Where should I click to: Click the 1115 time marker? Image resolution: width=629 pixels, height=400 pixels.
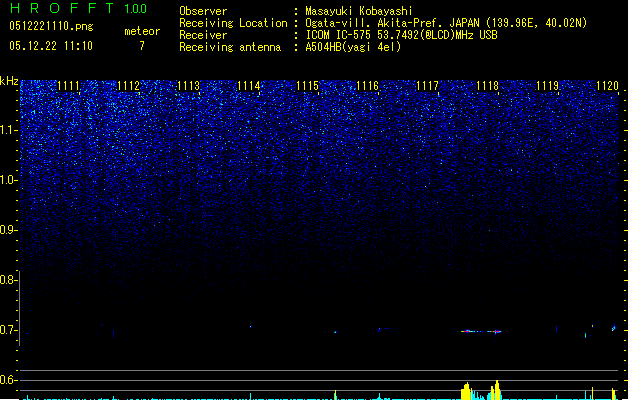click(x=307, y=86)
